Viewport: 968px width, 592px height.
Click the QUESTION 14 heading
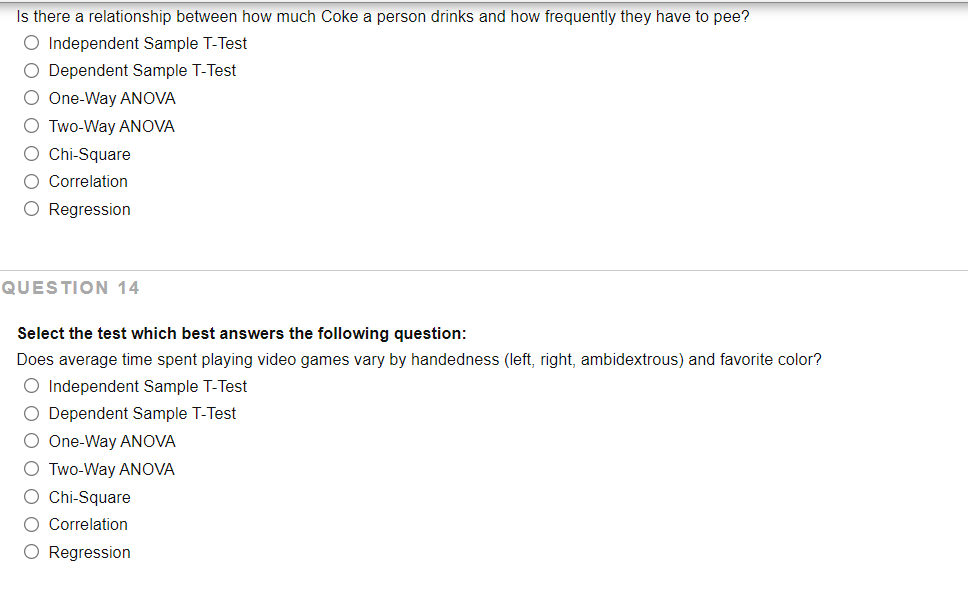pos(72,288)
